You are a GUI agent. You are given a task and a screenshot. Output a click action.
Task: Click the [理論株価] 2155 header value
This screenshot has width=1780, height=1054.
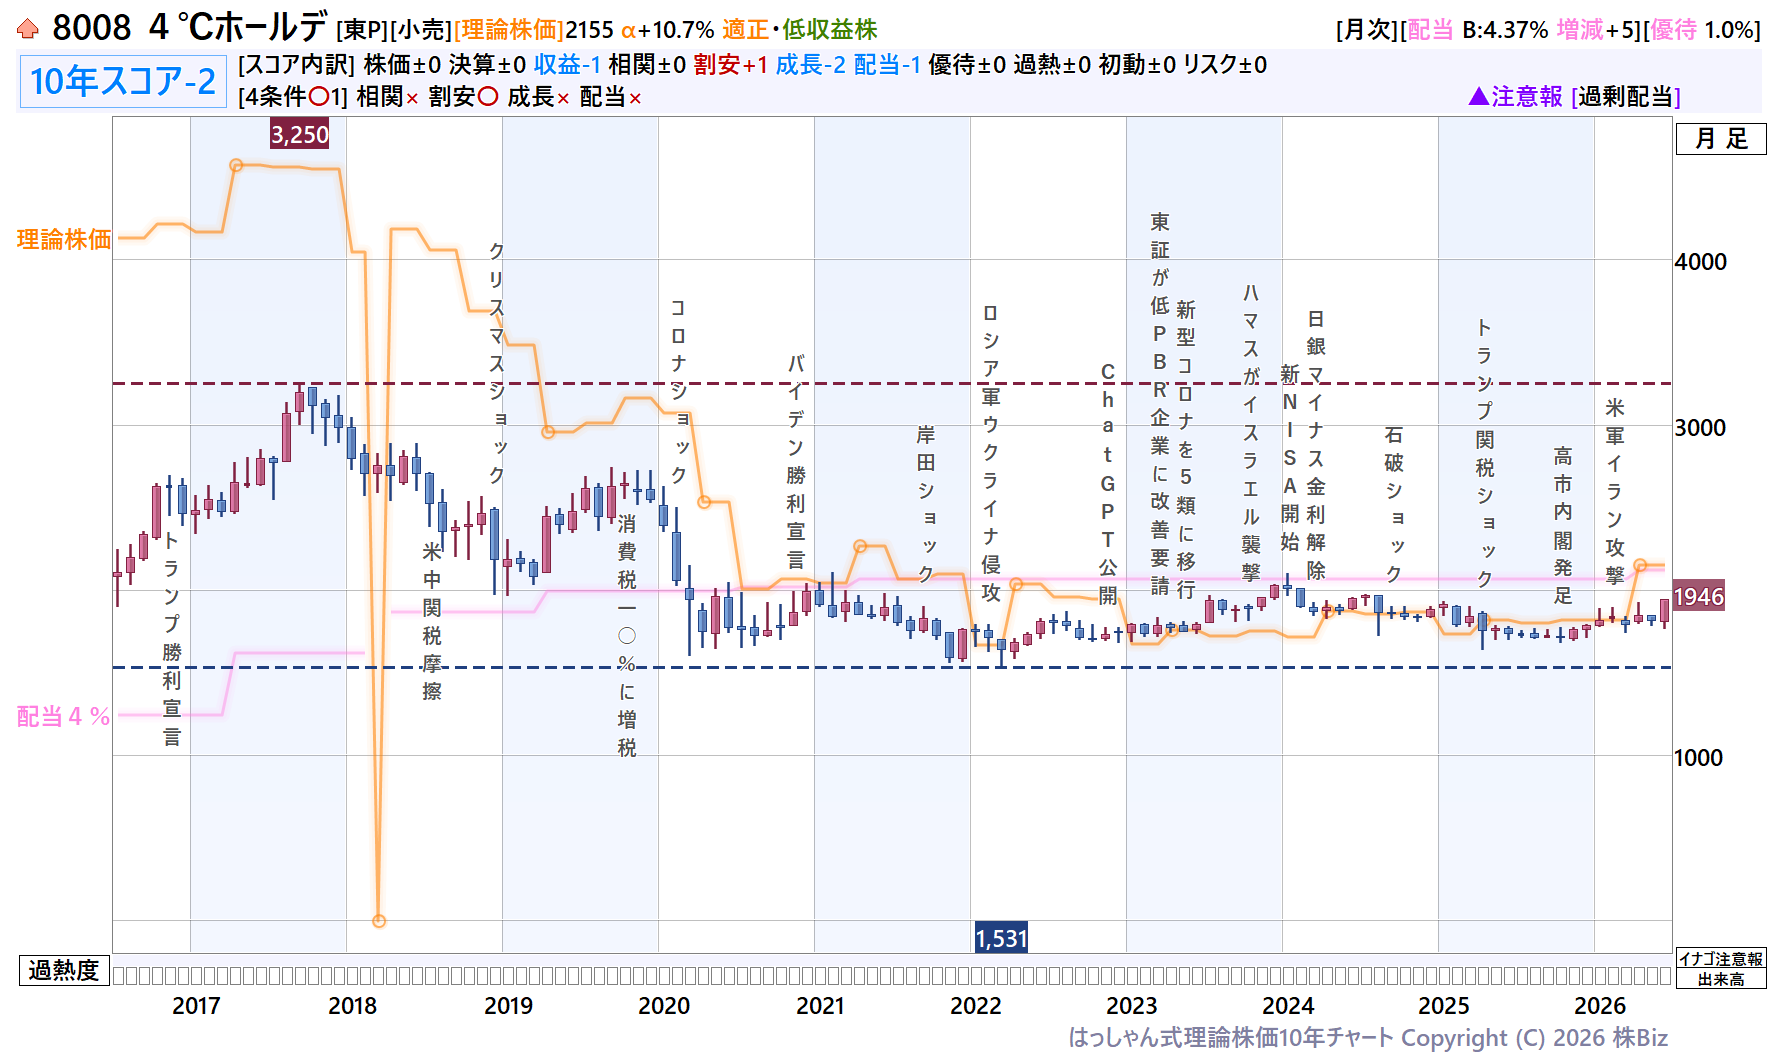(x=533, y=30)
